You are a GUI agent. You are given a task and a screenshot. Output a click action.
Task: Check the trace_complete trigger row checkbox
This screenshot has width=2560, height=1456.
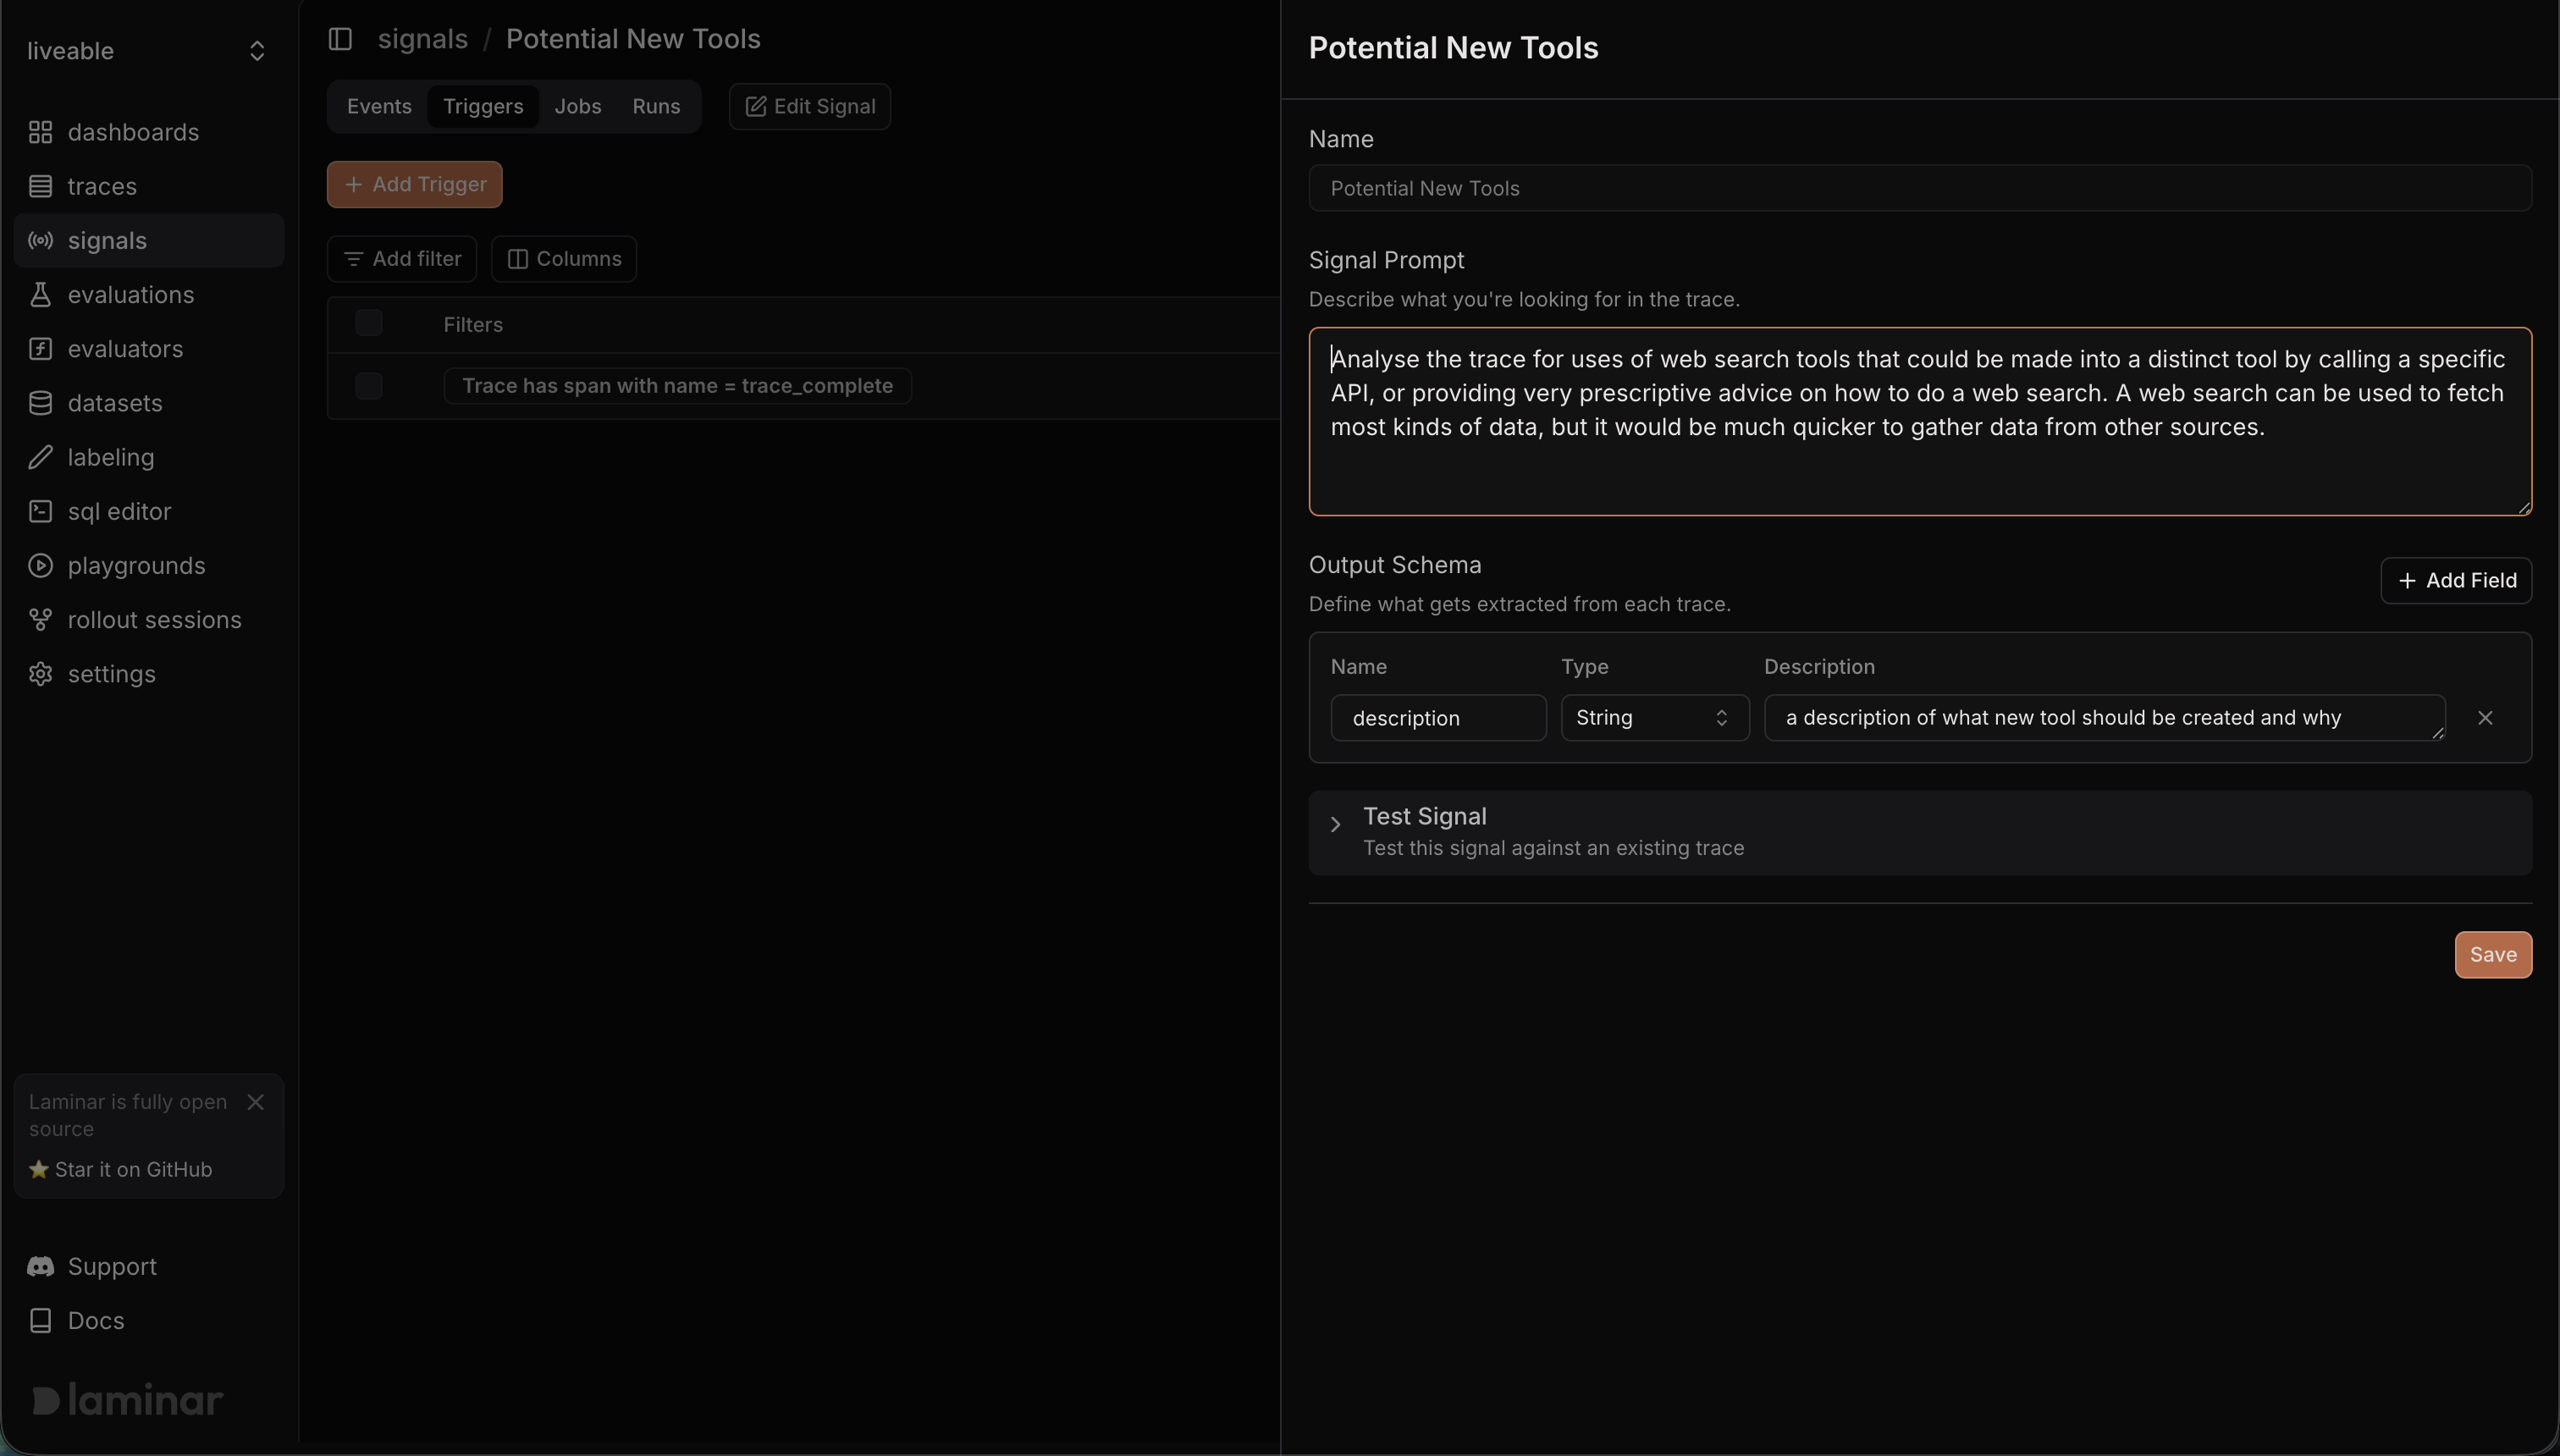[x=369, y=386]
